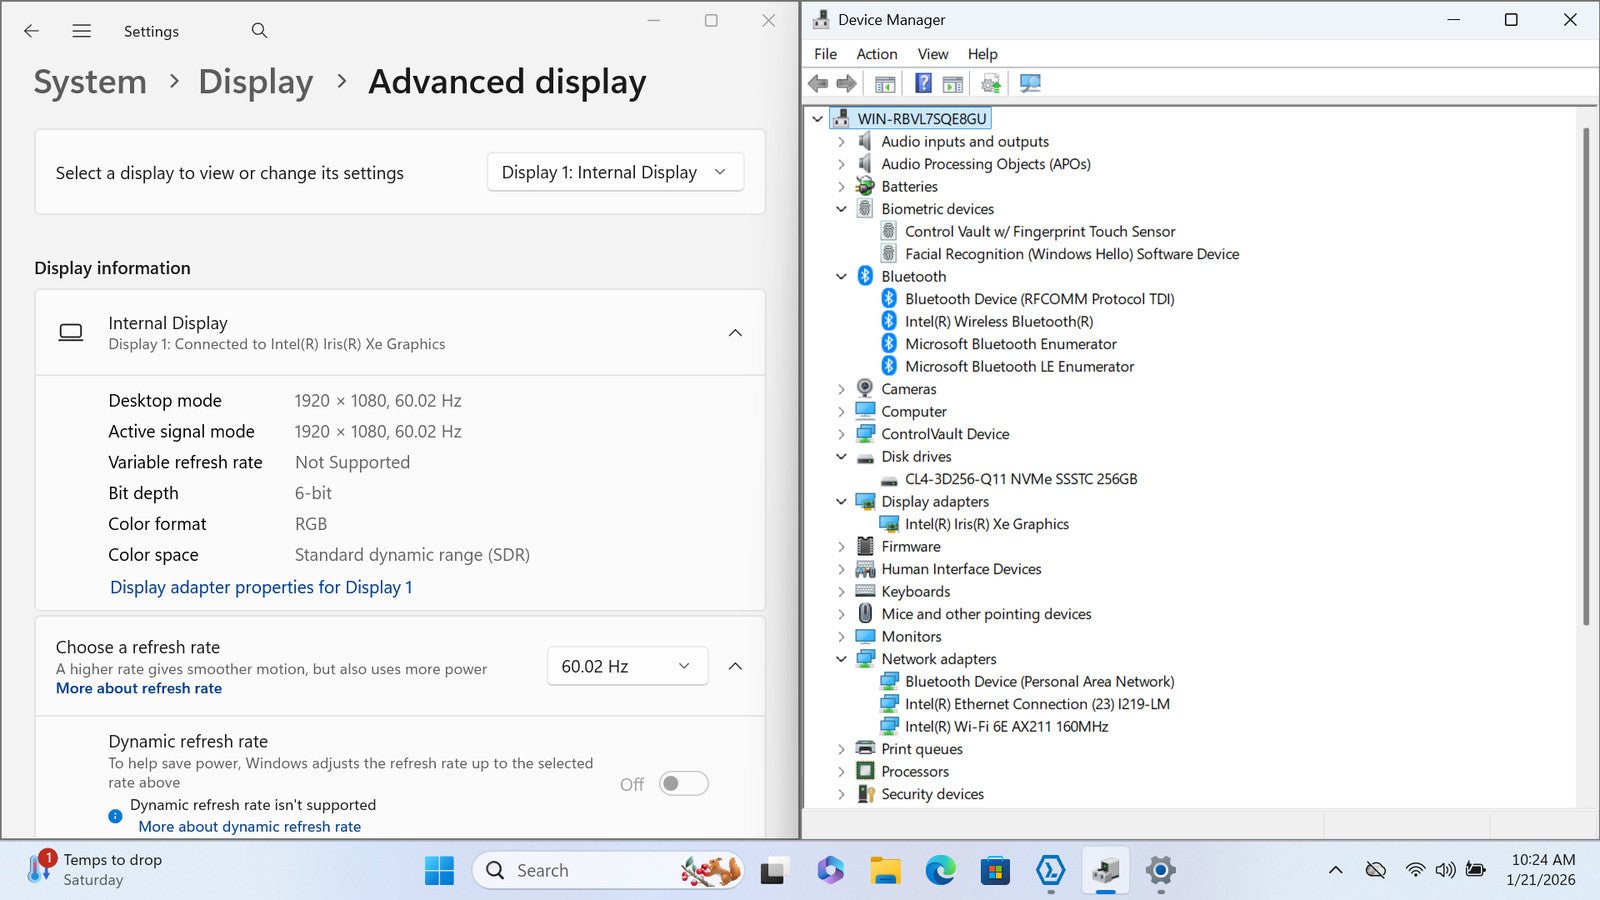Click the Scan for hardware changes icon

coord(1030,84)
